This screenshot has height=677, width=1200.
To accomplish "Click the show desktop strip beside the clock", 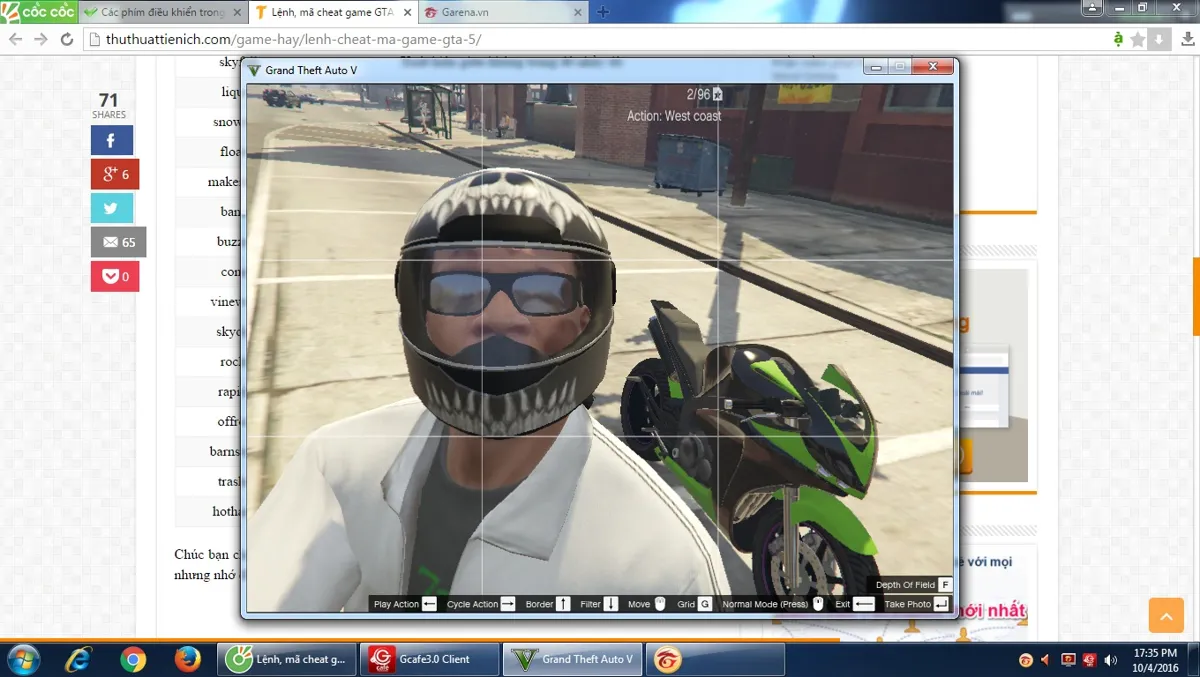I will tap(1193, 660).
